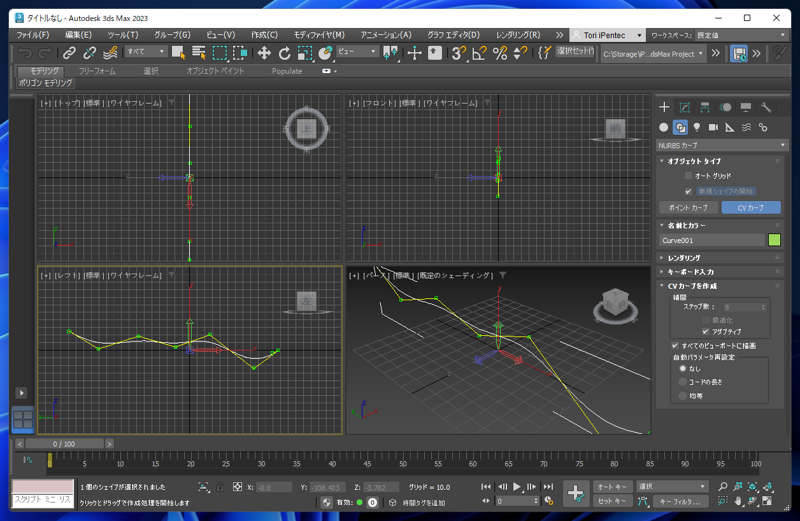Open the Hierarchy panel tab icon
The image size is (800, 521).
705,107
